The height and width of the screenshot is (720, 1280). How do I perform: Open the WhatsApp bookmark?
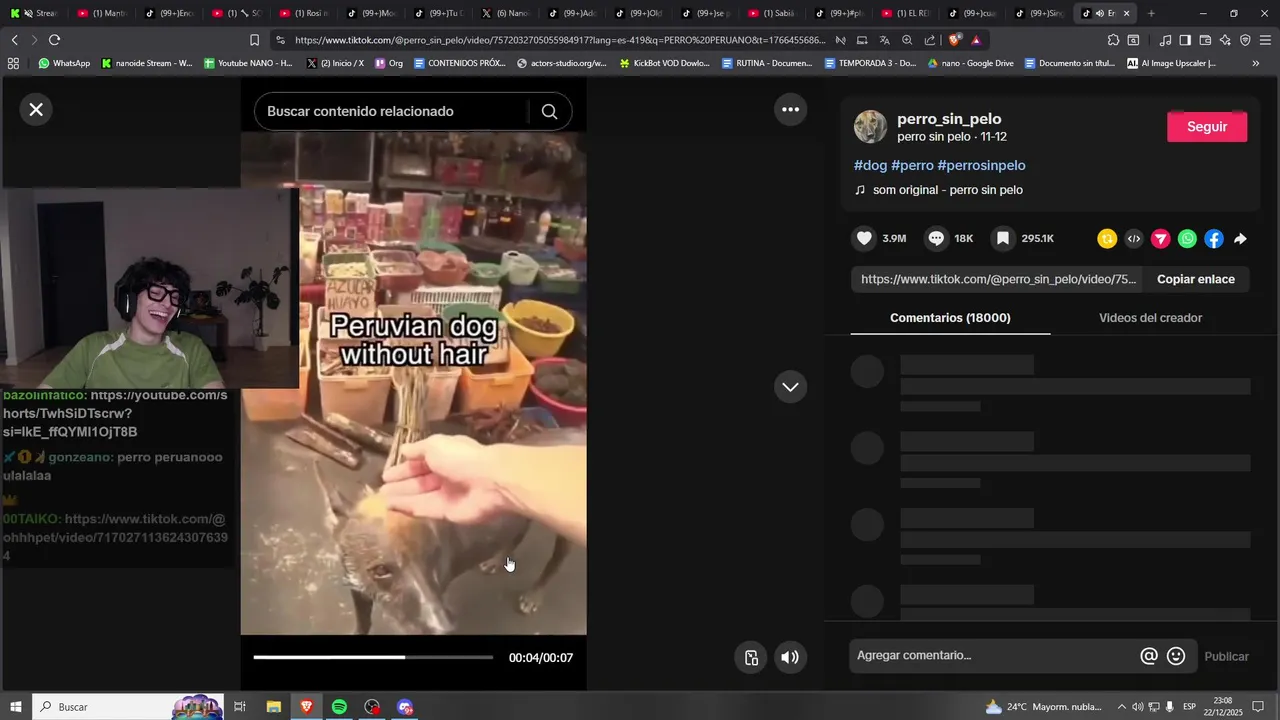[64, 63]
